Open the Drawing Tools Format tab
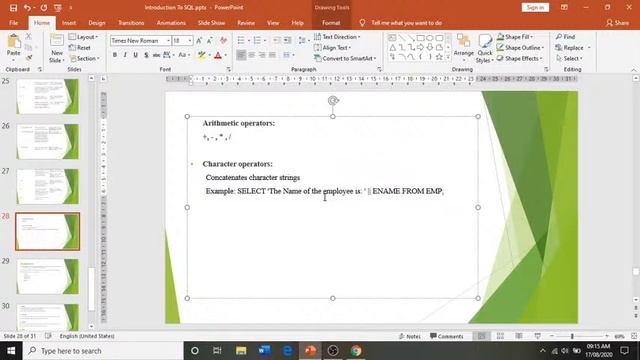640x360 pixels. [331, 23]
